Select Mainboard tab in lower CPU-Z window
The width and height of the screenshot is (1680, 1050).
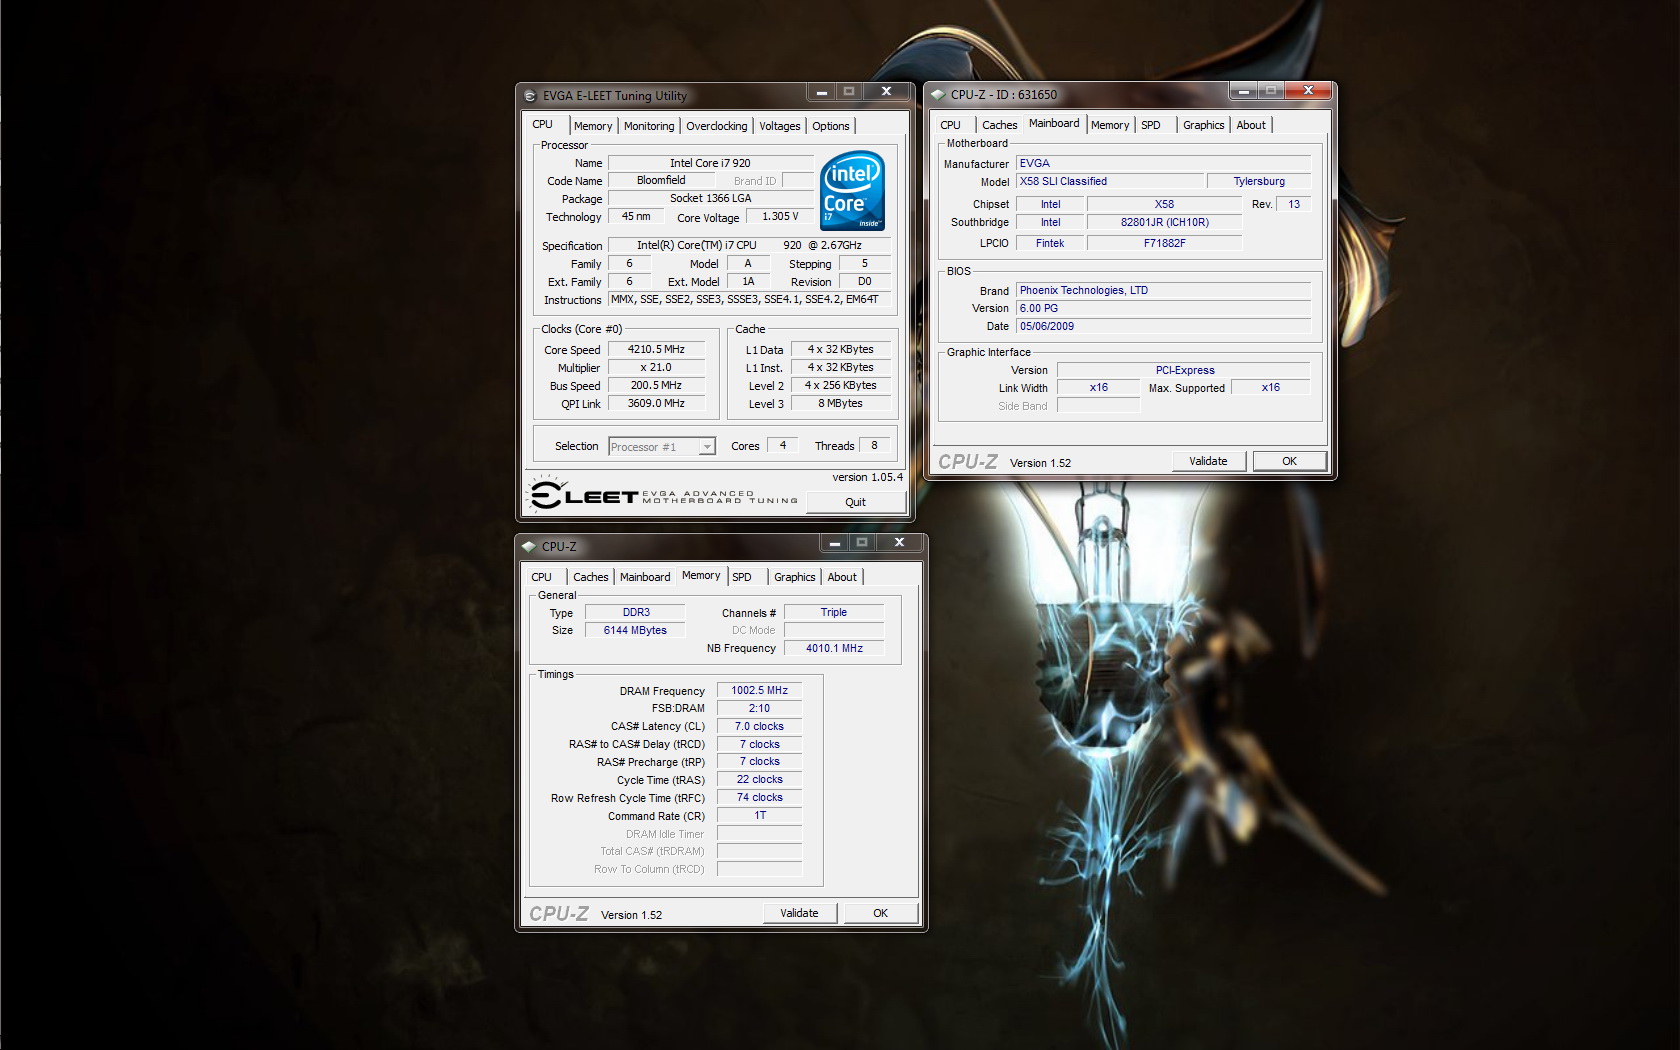[645, 577]
